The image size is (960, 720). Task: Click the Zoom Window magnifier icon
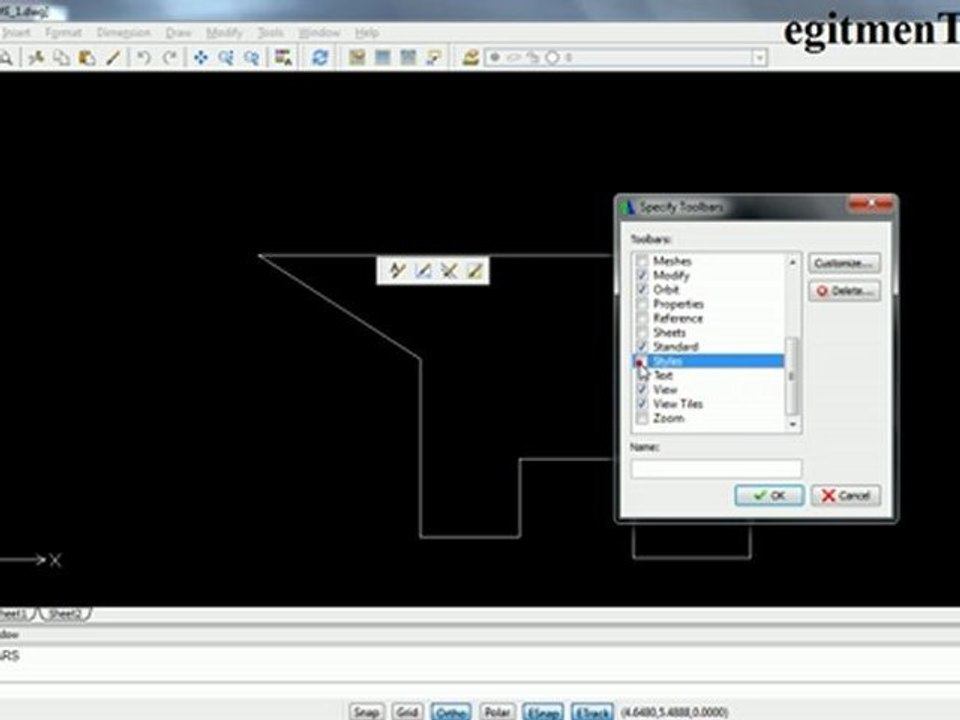pos(226,58)
